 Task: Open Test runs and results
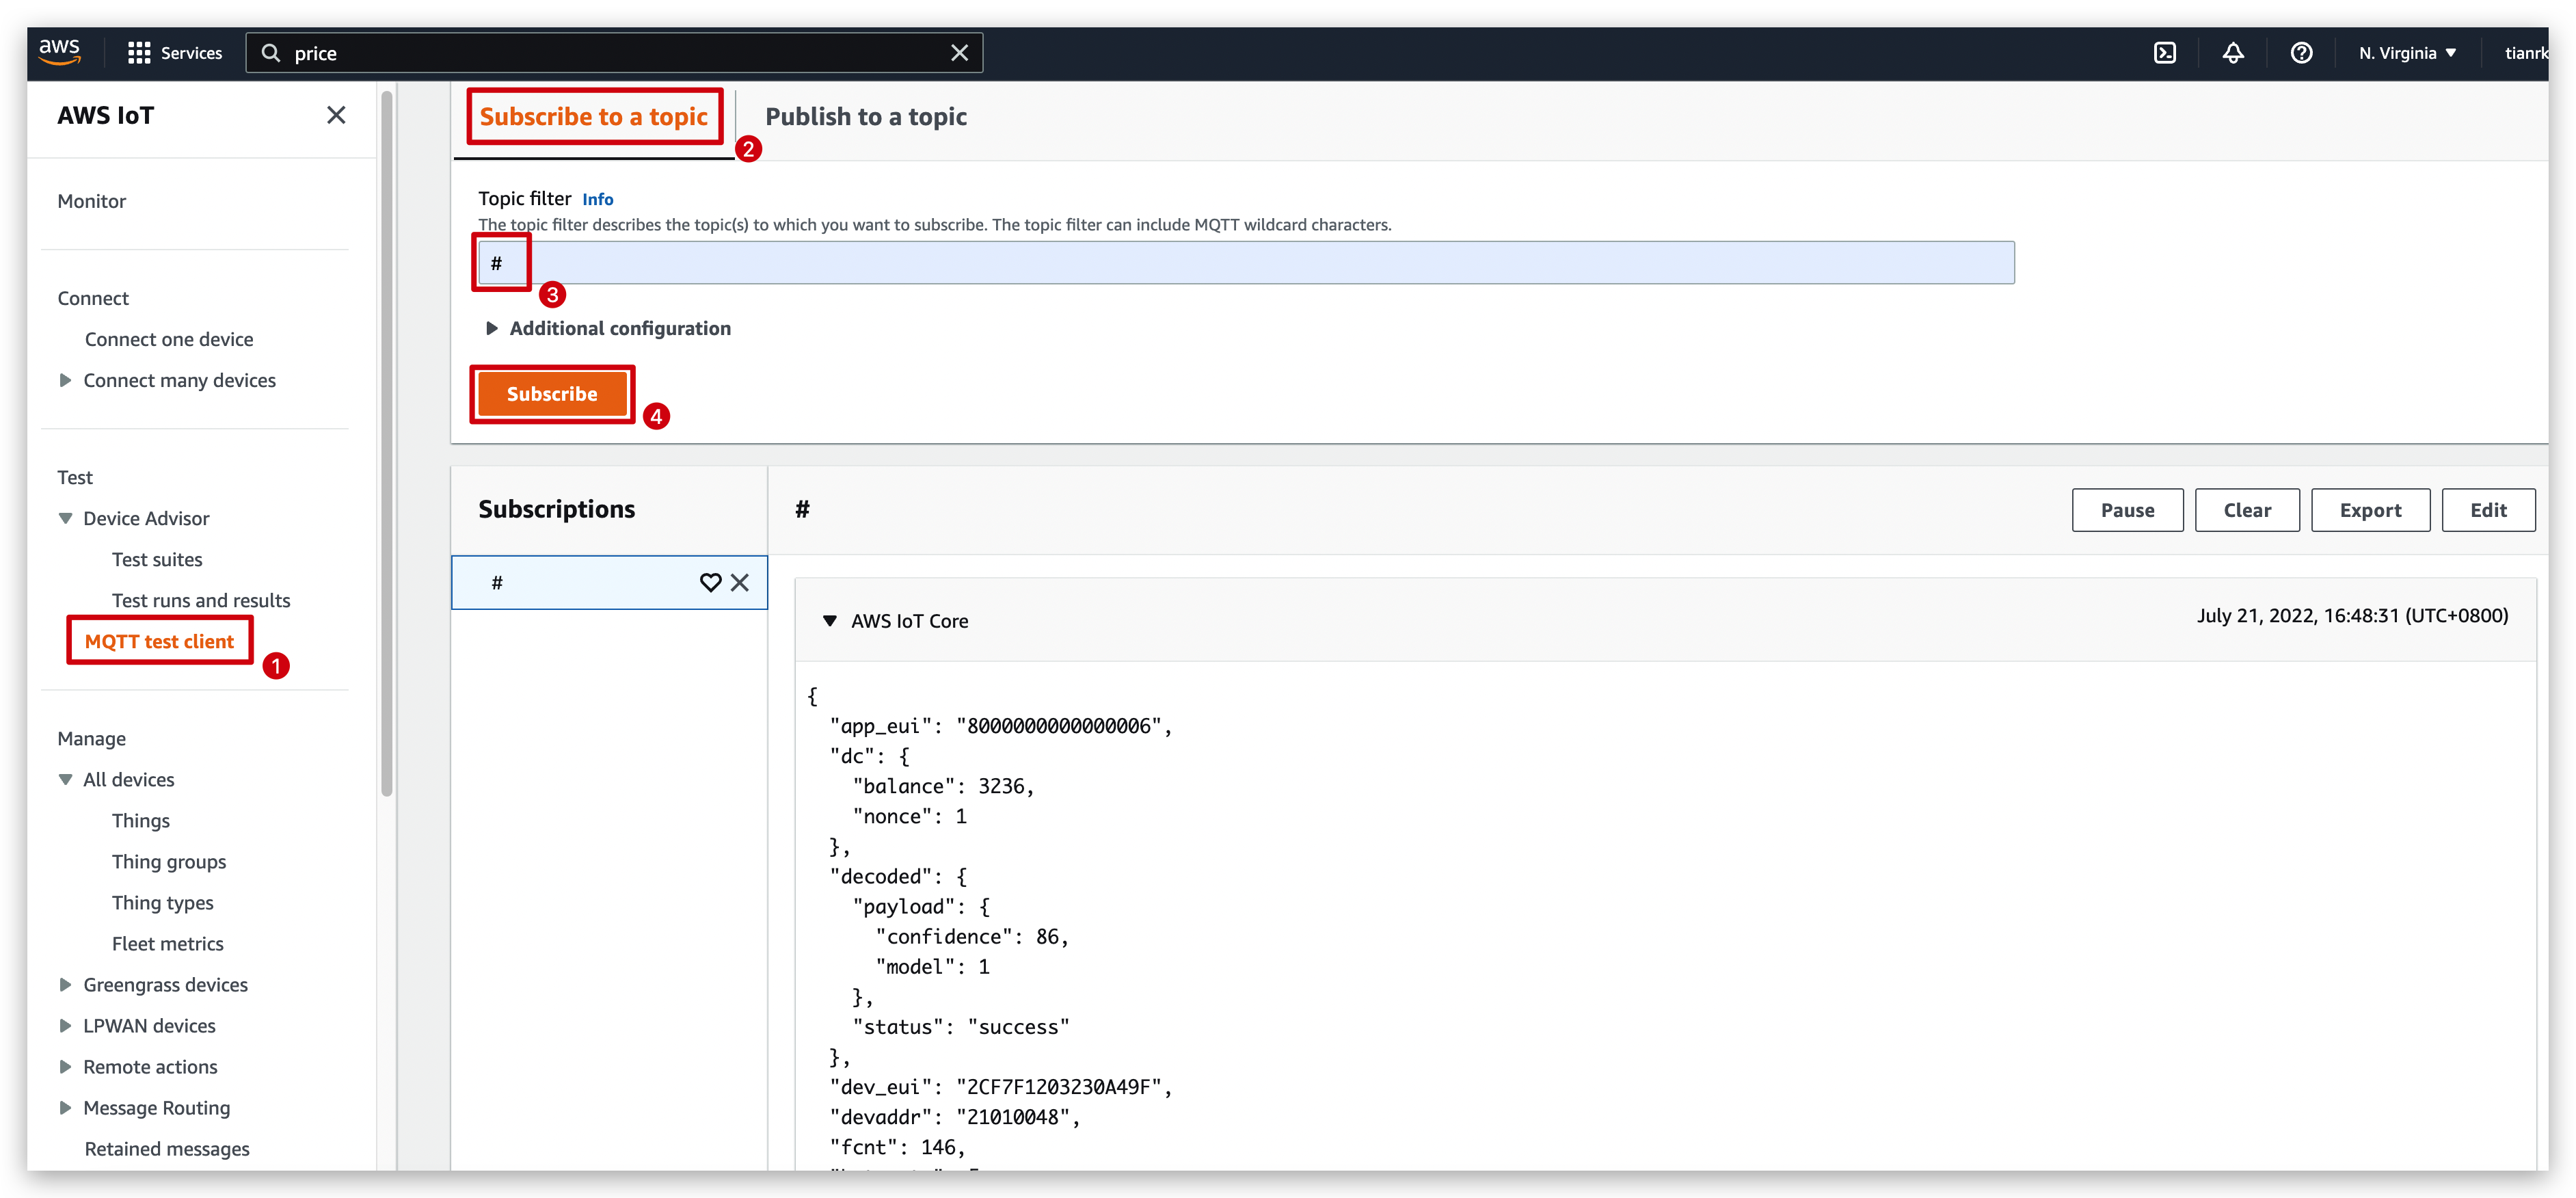pyautogui.click(x=201, y=600)
